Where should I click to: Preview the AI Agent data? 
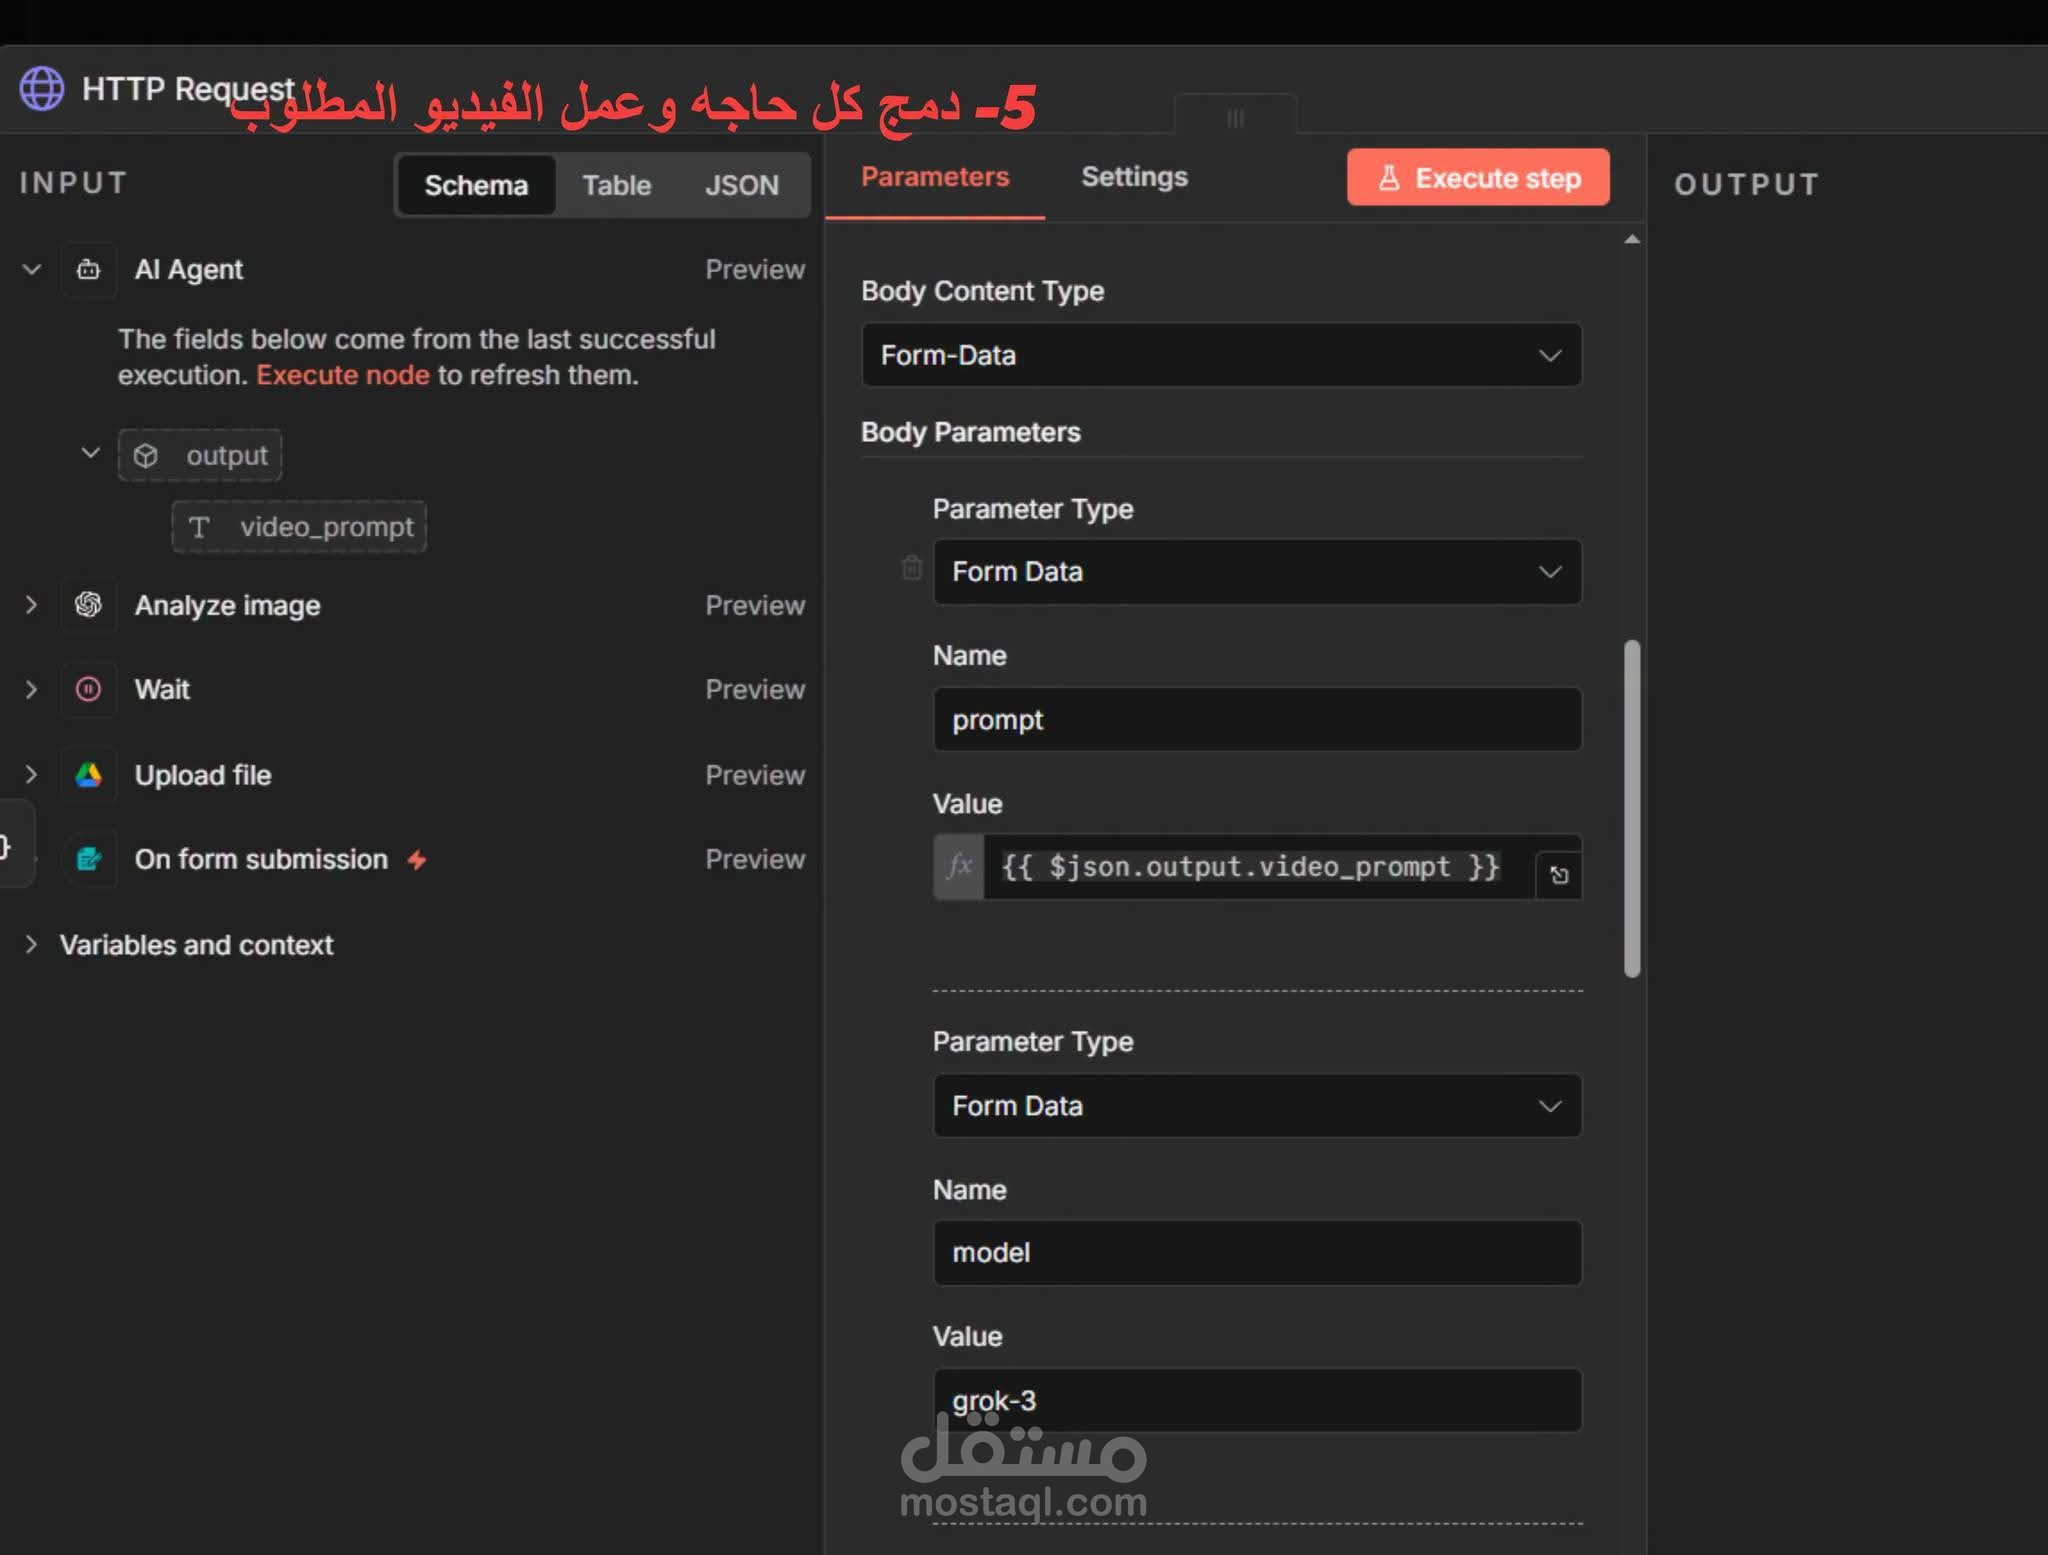point(754,269)
